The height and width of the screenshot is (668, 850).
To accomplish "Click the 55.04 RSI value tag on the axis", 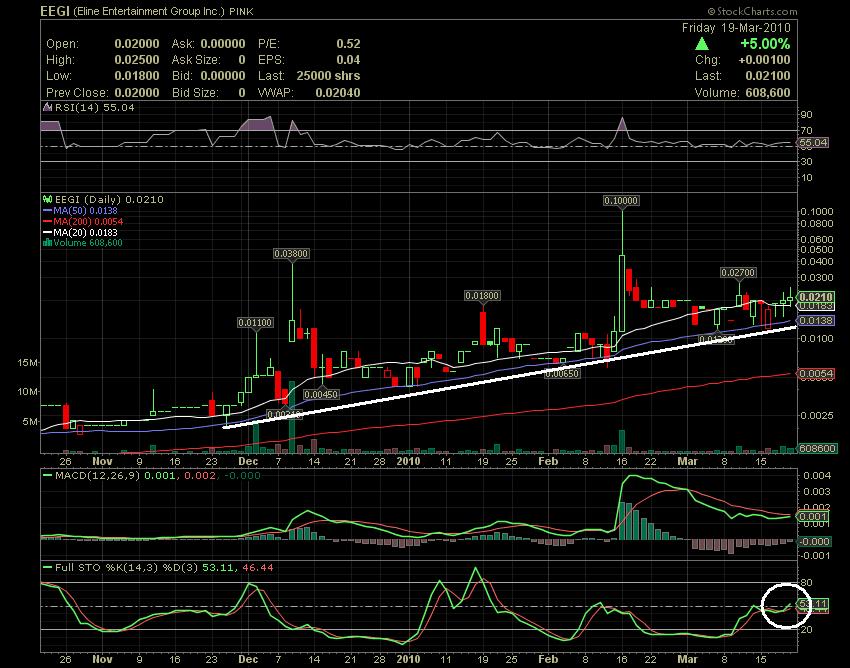I will point(813,143).
